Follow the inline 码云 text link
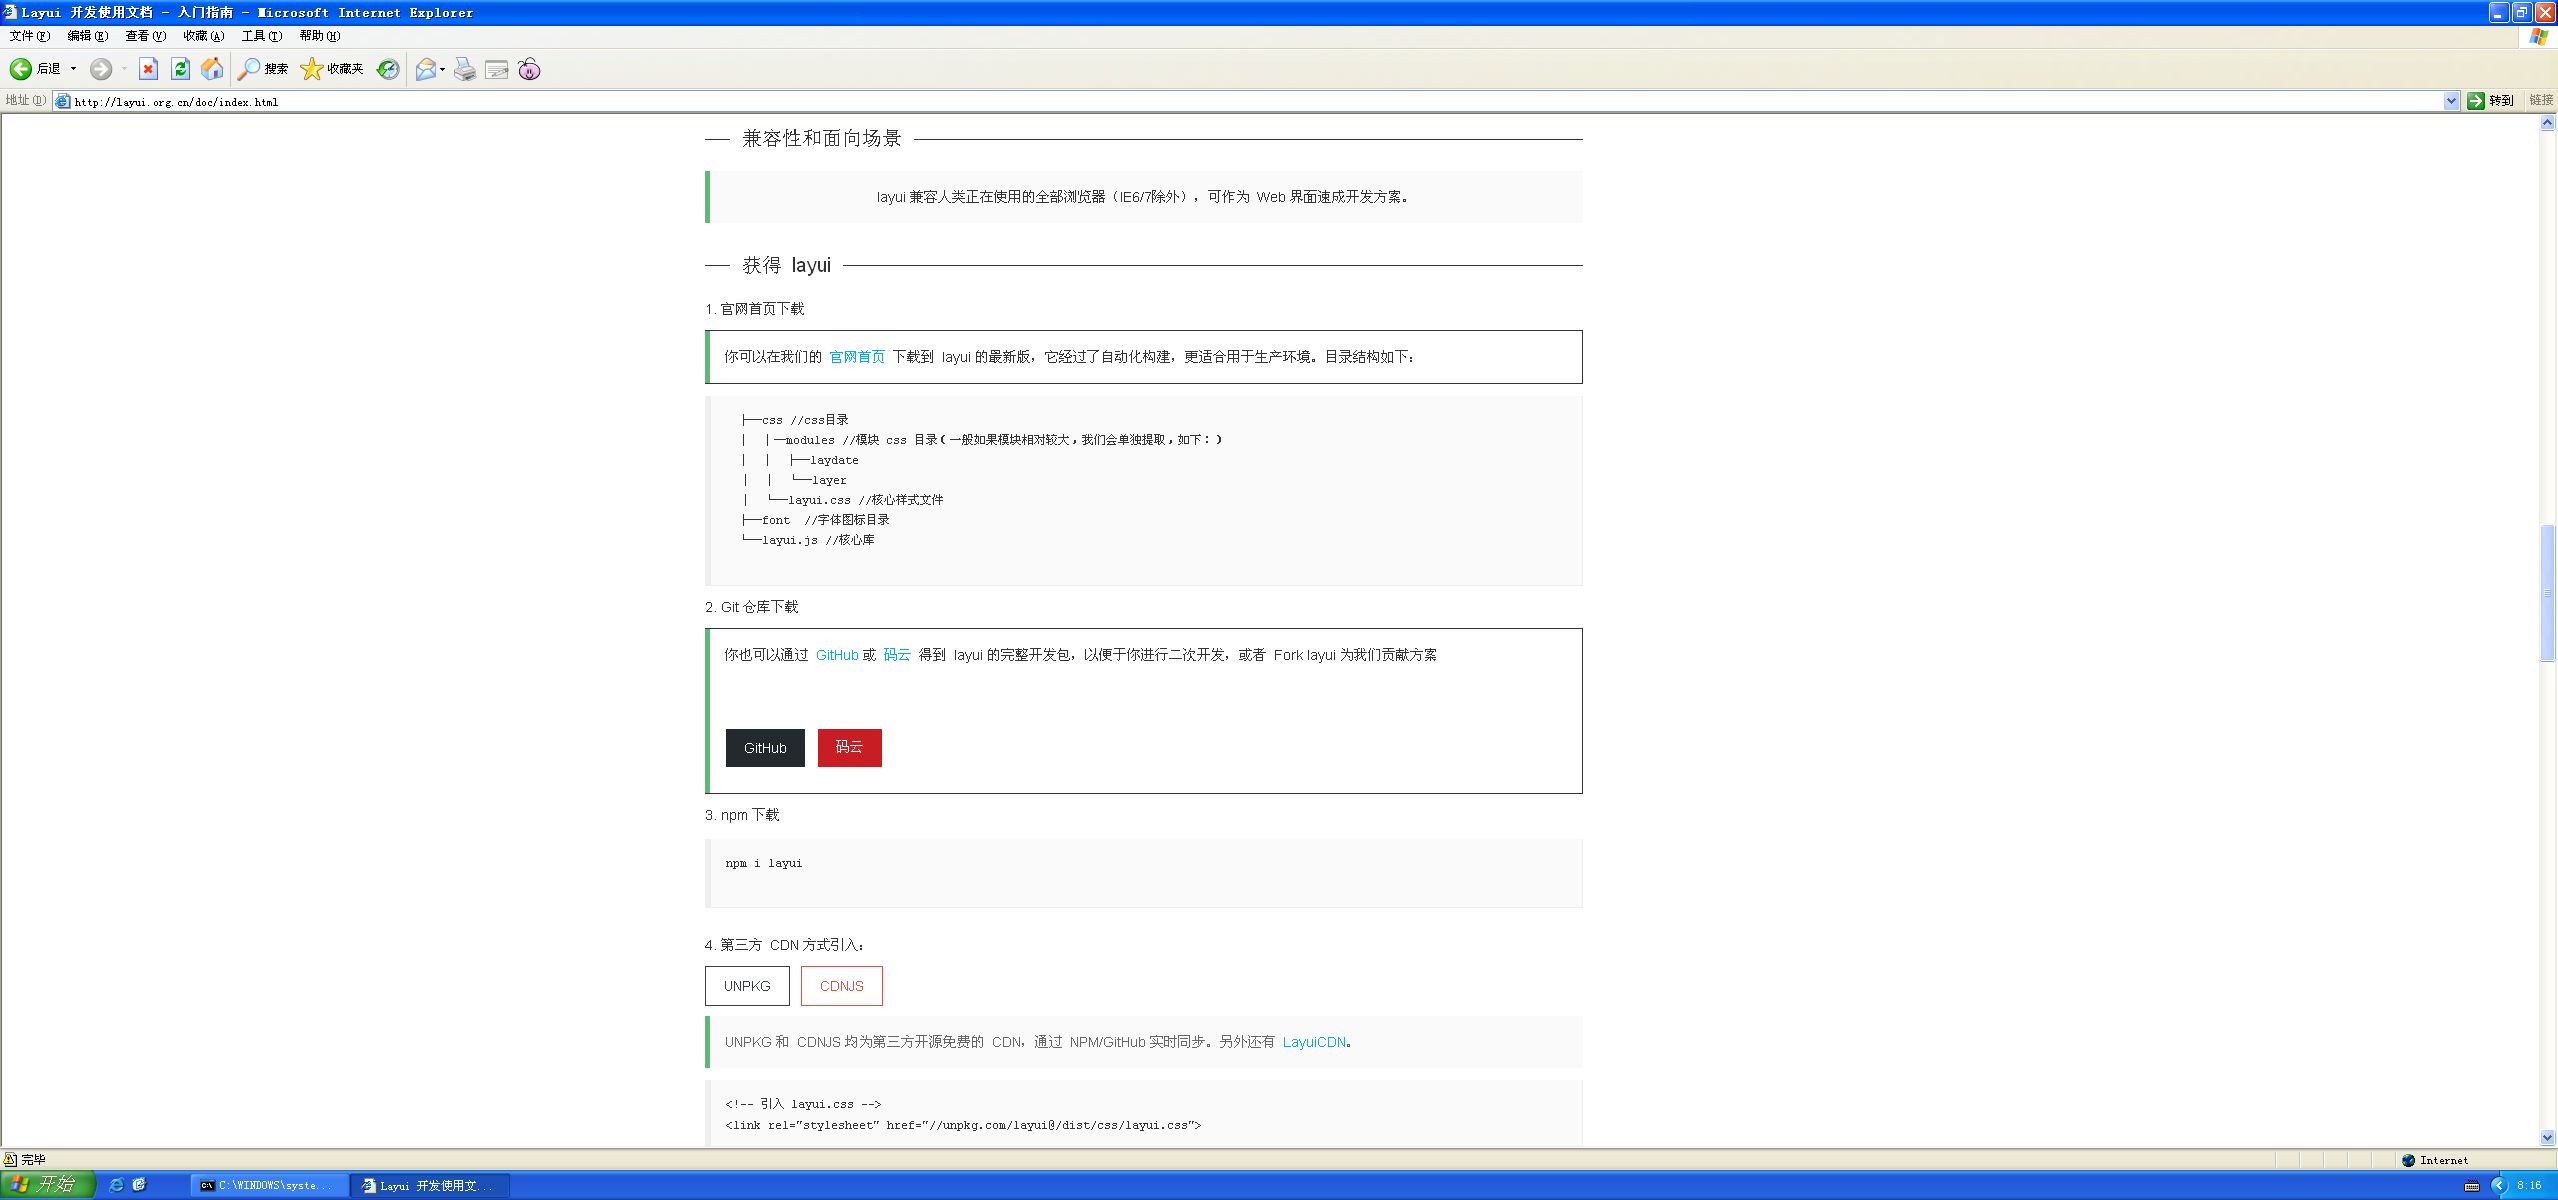This screenshot has height=1200, width=2558. 897,655
